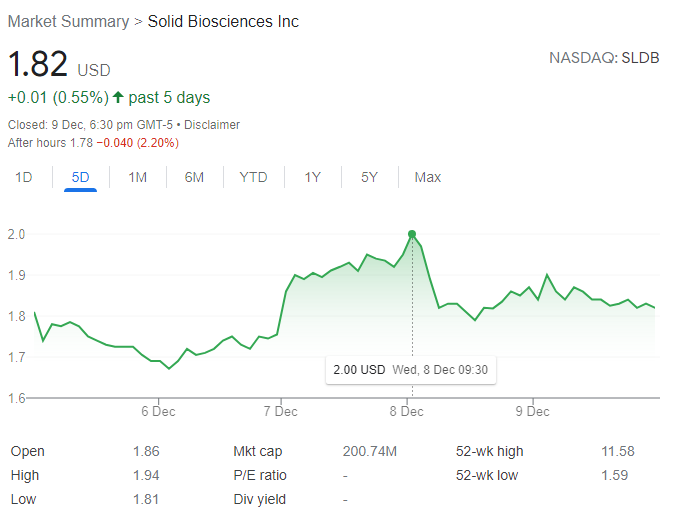Screen dimensions: 675x517
Task: View the 5Y price chart
Action: tap(369, 177)
